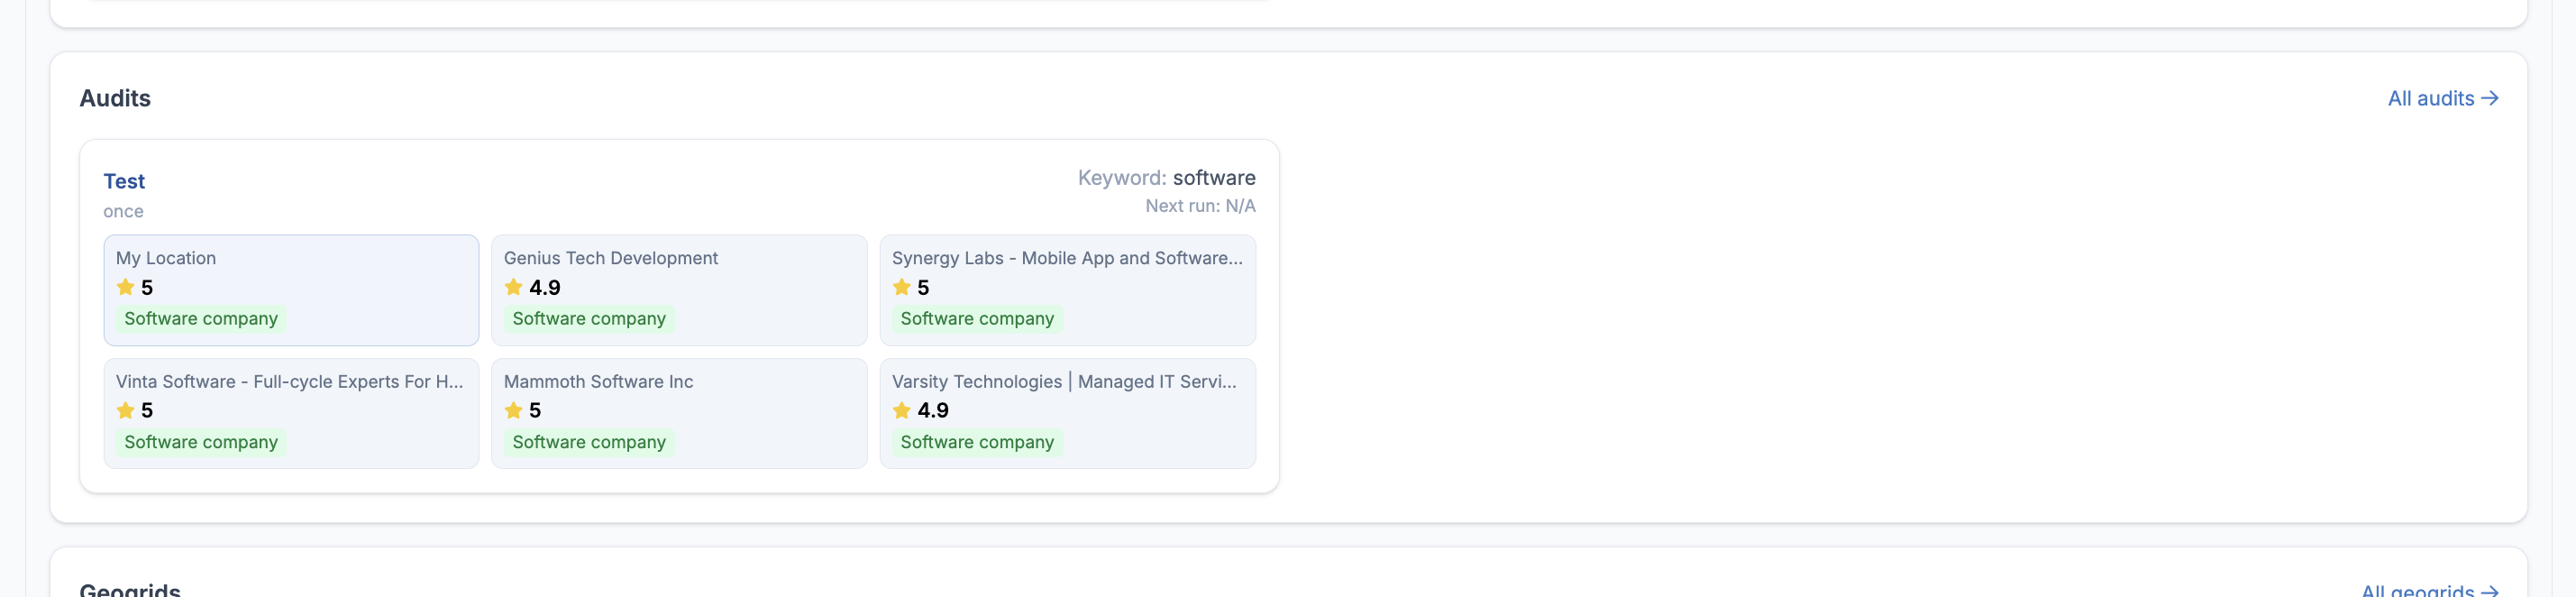Select the Varsity Technologies card title
This screenshot has width=2576, height=597.
1063,382
